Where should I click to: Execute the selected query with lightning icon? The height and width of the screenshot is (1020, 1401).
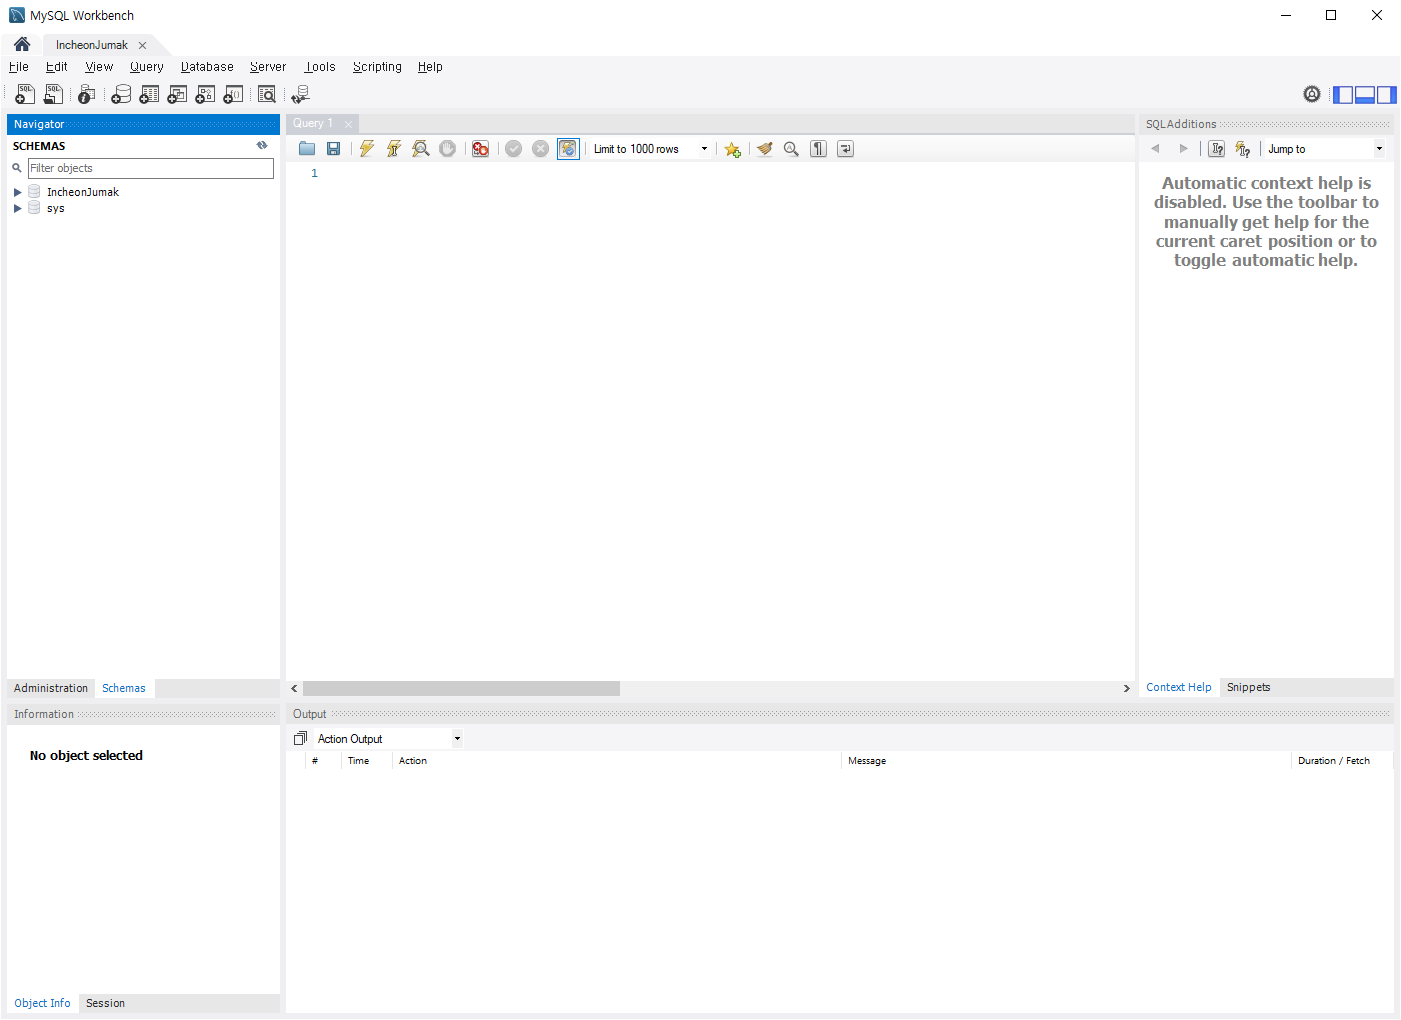tap(367, 149)
